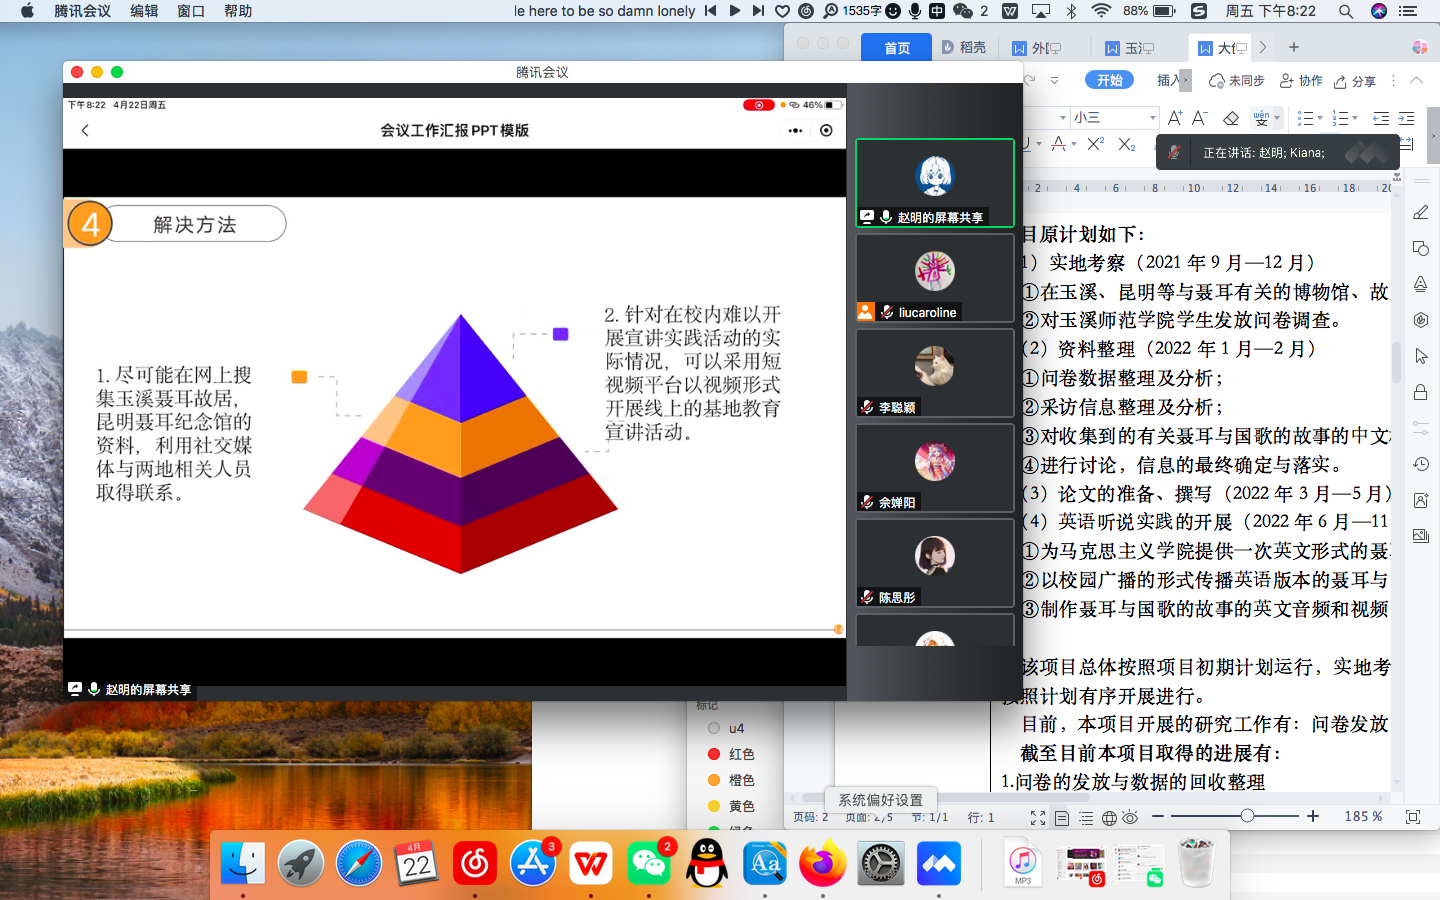This screenshot has height=900, width=1440.
Task: Open the history clock icon in sidebar
Action: click(x=1420, y=464)
